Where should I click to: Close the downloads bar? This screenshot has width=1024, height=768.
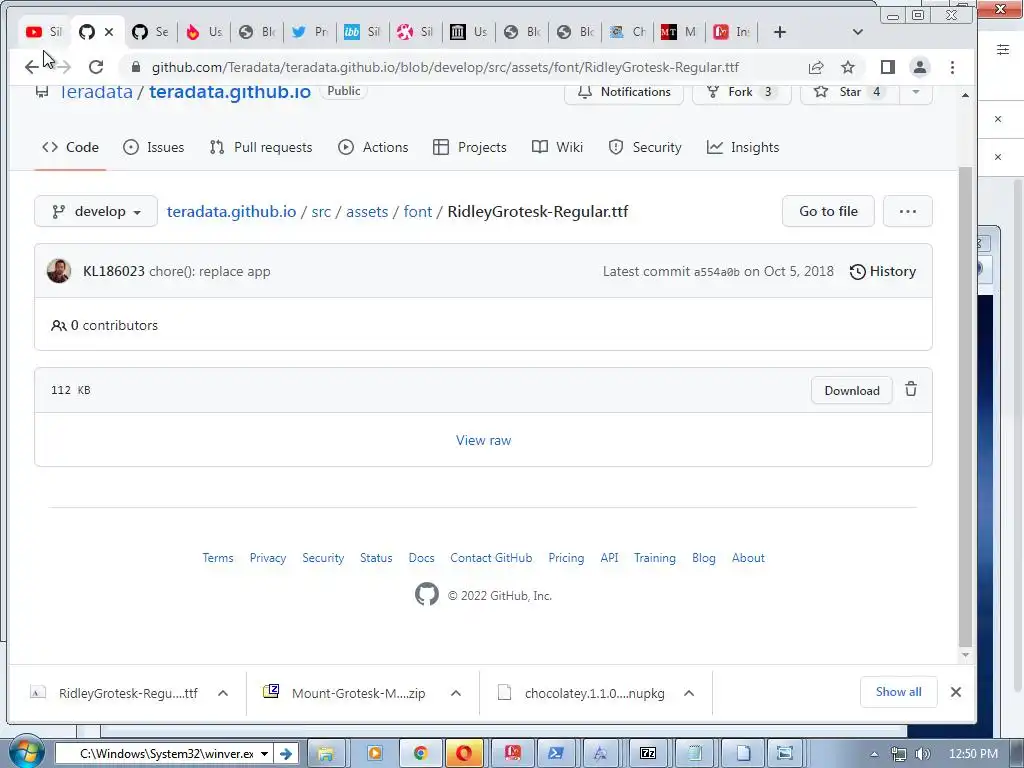click(955, 692)
